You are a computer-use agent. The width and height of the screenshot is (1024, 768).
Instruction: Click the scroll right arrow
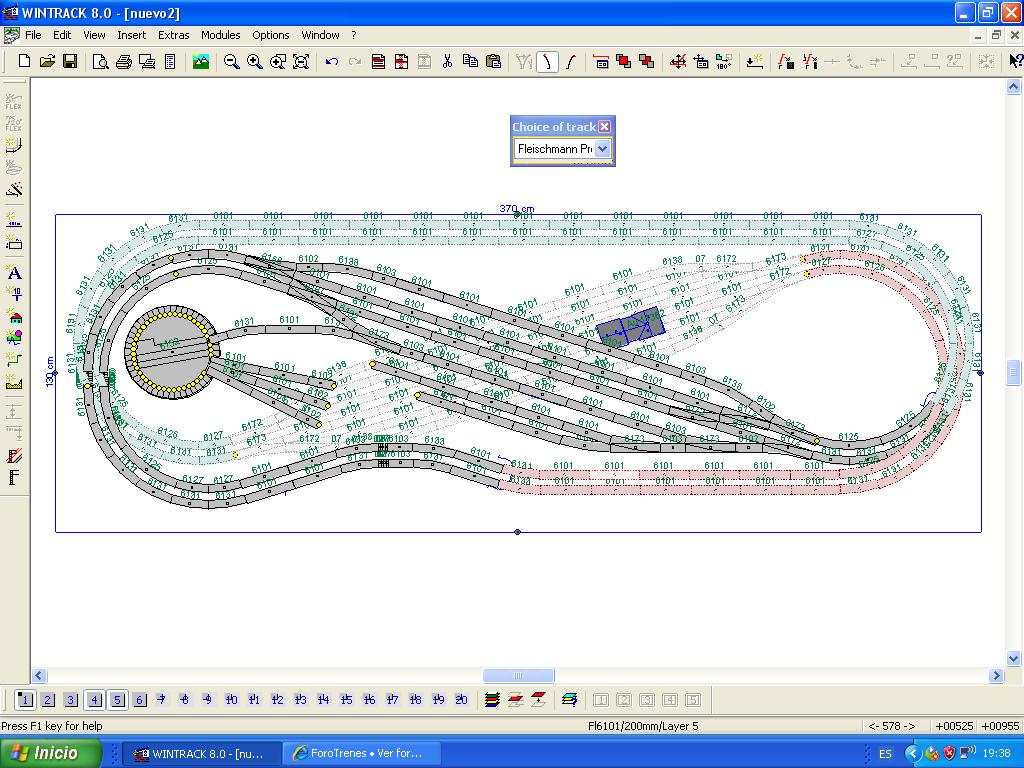(996, 675)
